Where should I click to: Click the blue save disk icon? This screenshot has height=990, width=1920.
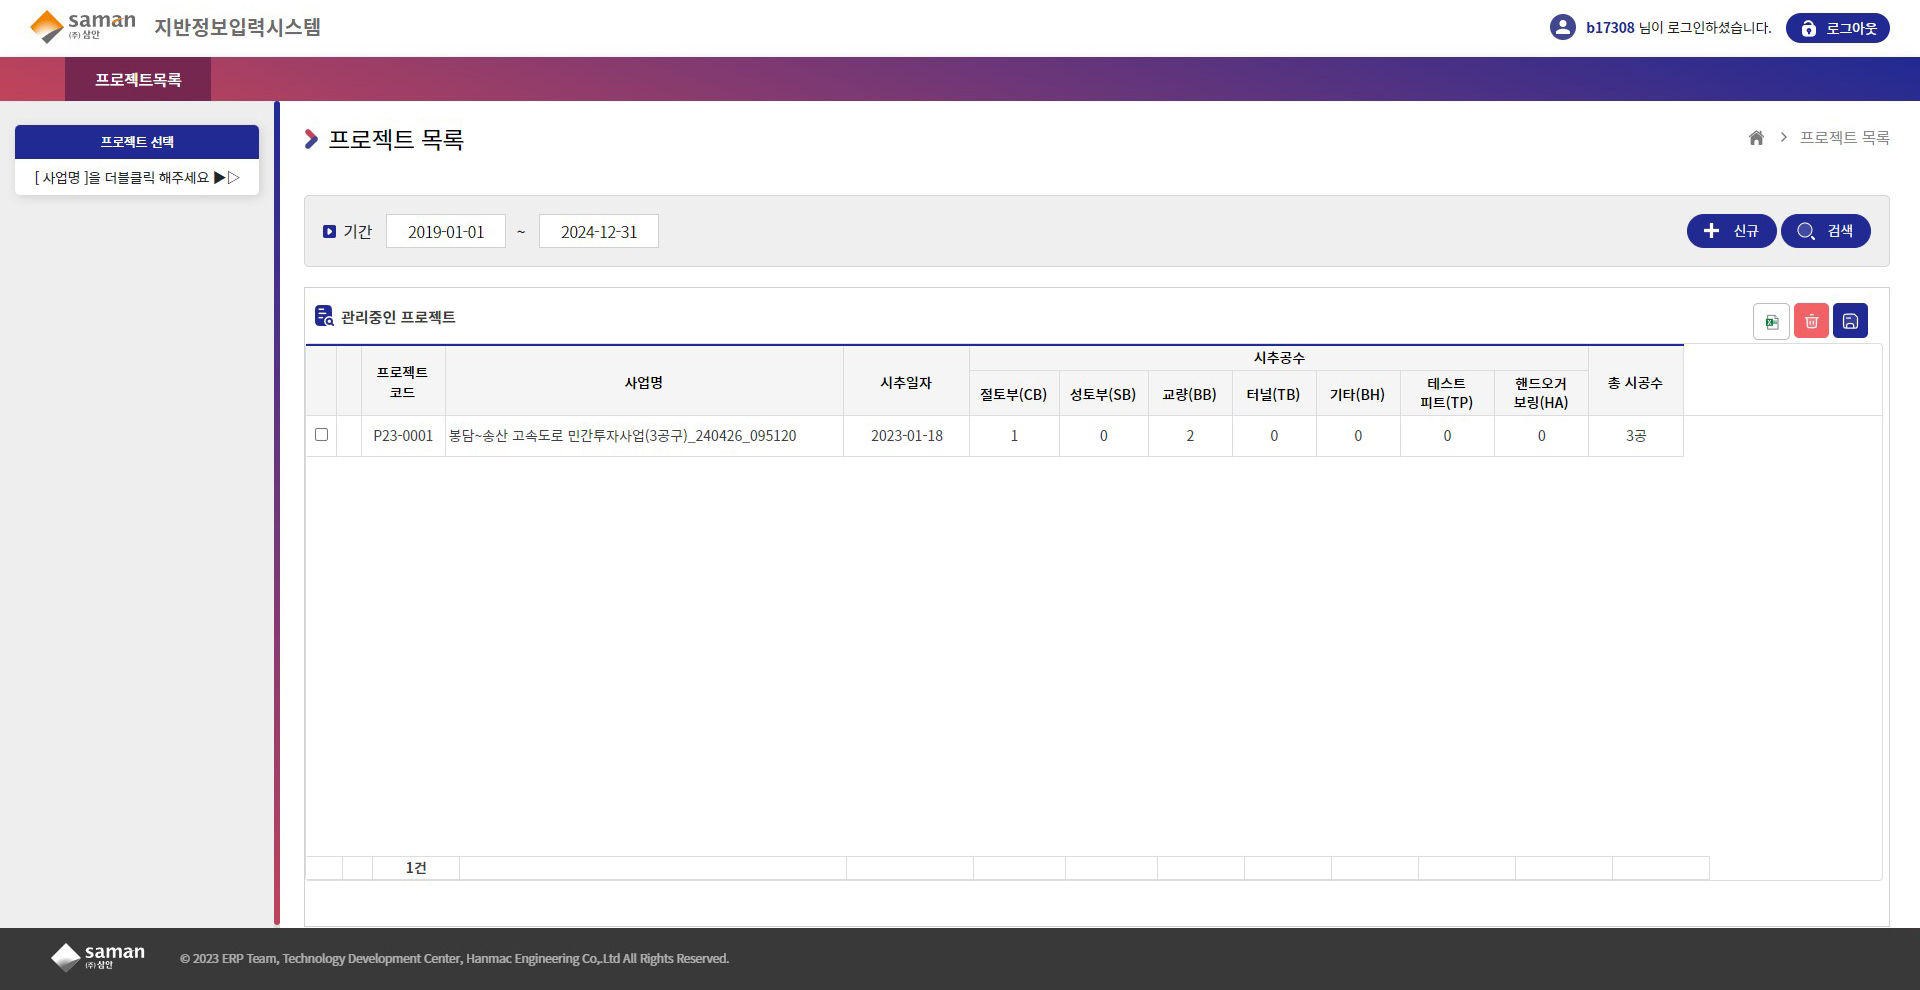[x=1850, y=321]
